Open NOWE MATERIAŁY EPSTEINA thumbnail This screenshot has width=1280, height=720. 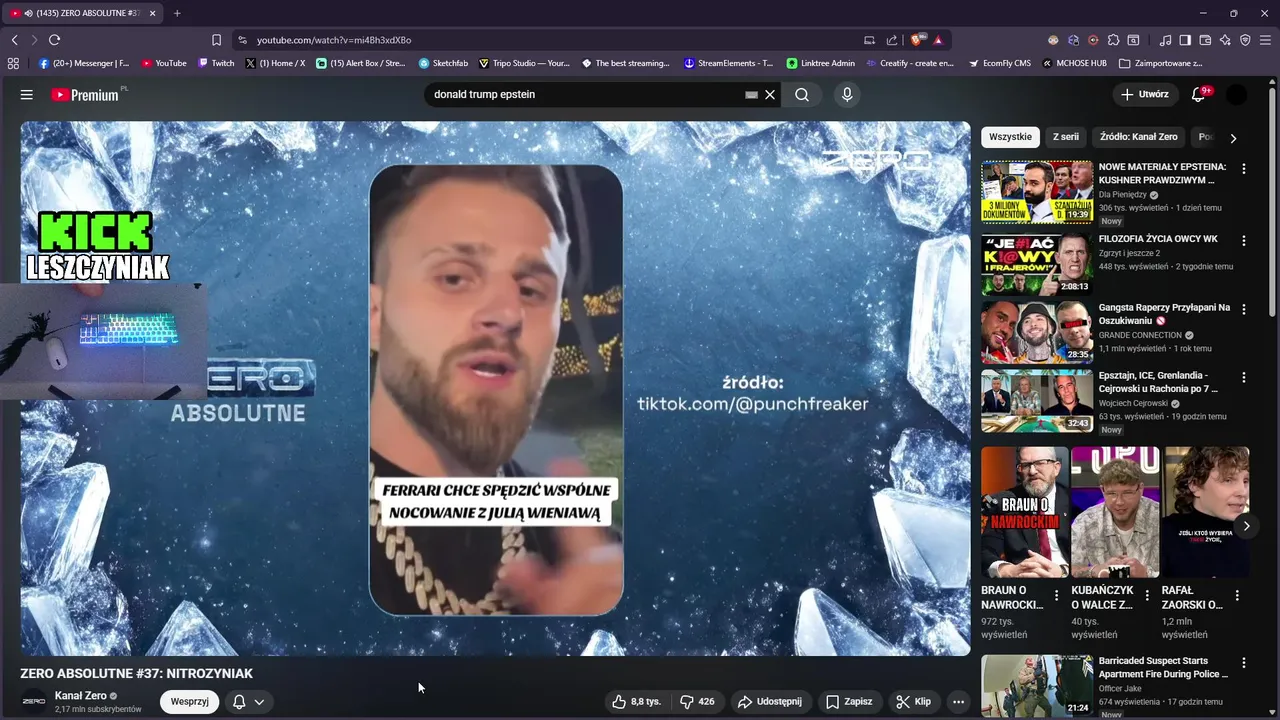tap(1037, 191)
